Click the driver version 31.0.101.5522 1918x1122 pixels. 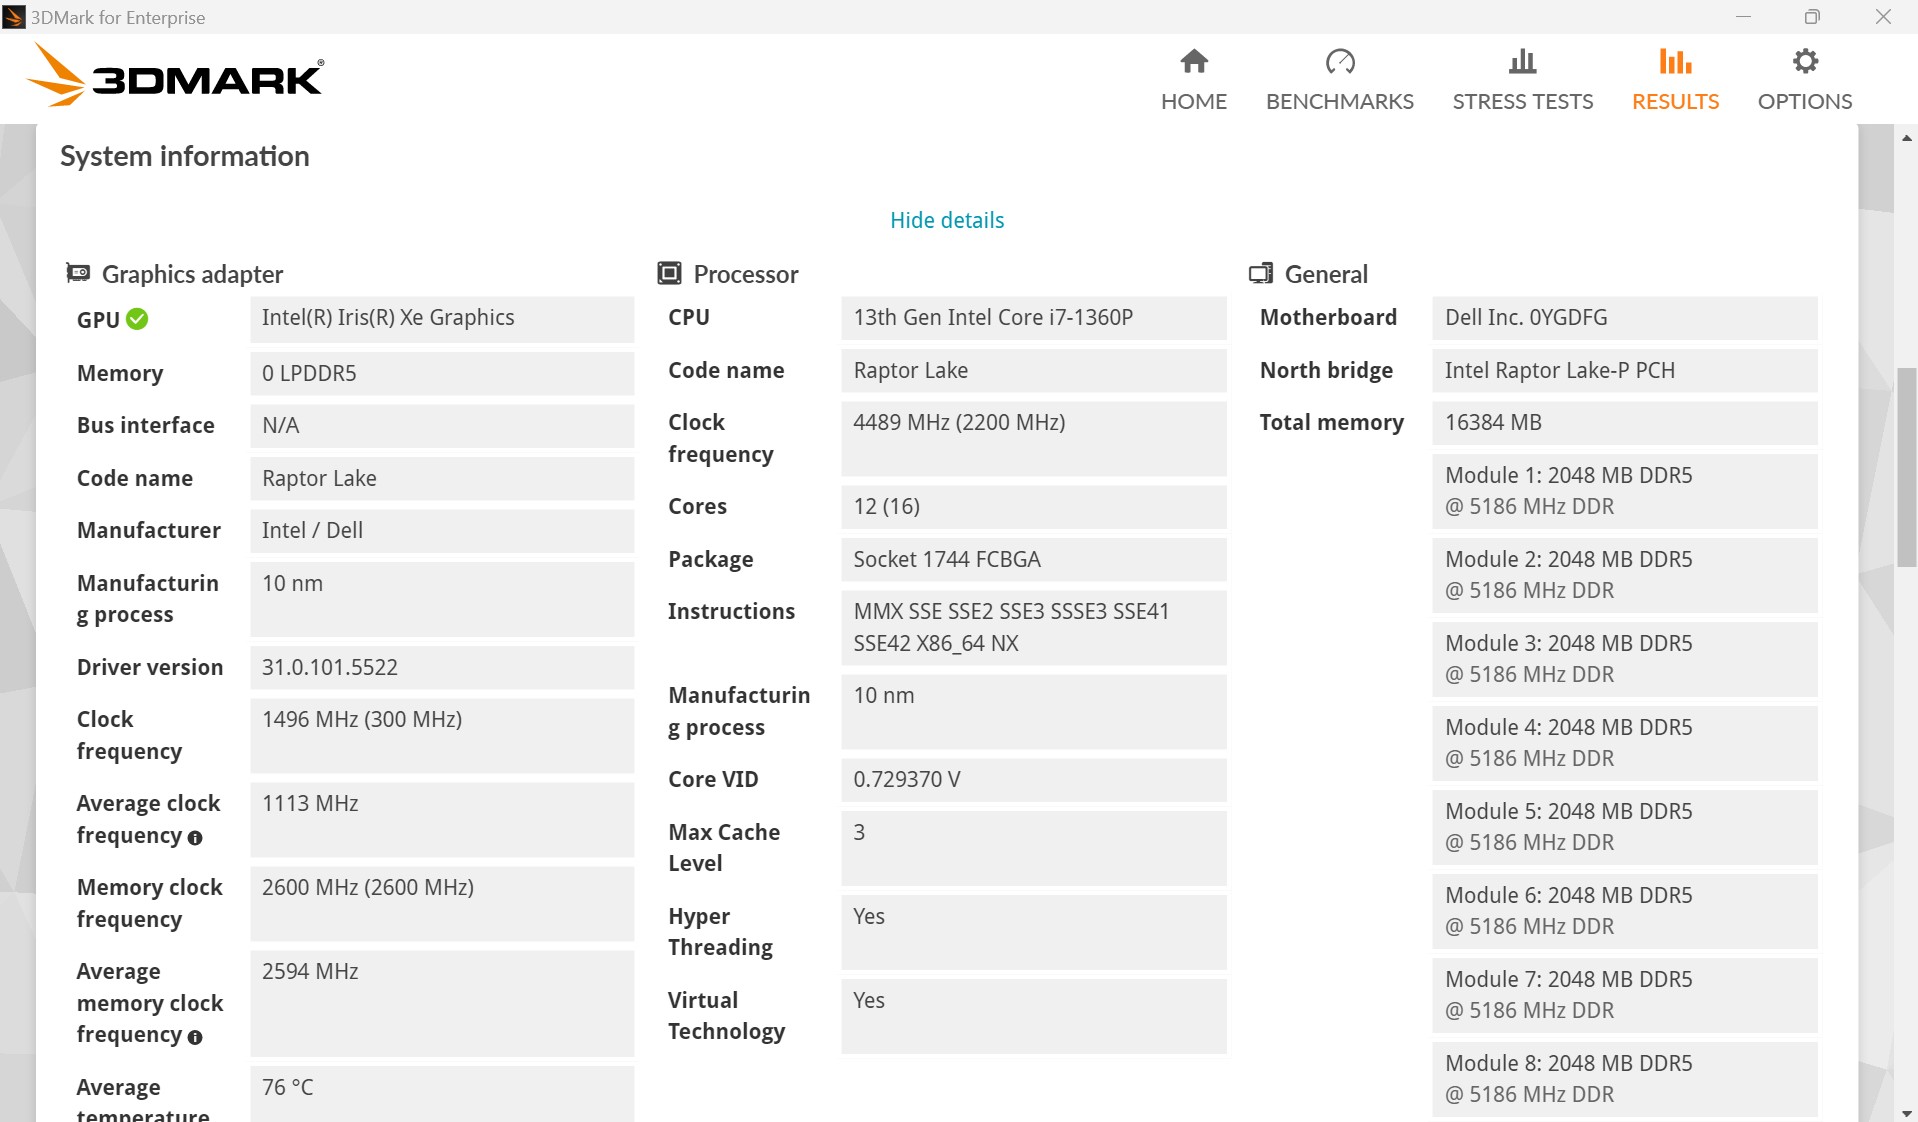coord(442,667)
